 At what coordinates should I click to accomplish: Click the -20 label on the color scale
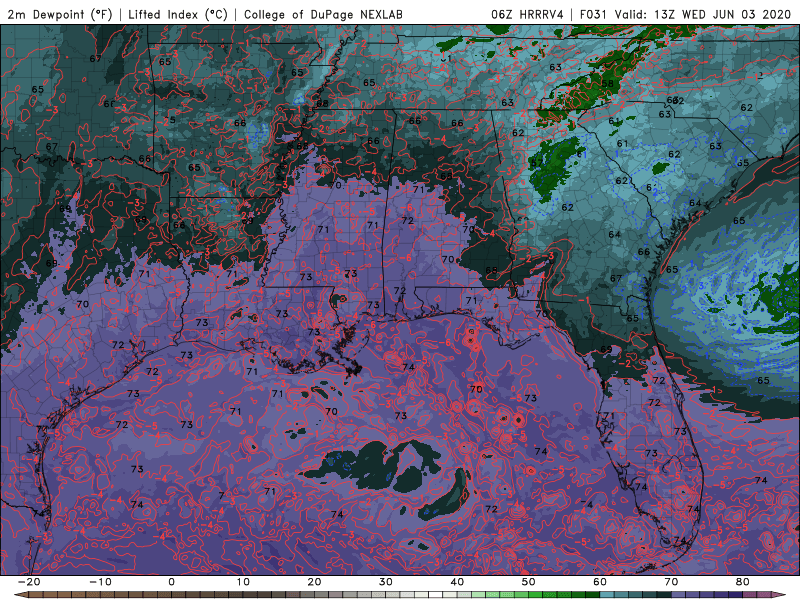coord(29,582)
